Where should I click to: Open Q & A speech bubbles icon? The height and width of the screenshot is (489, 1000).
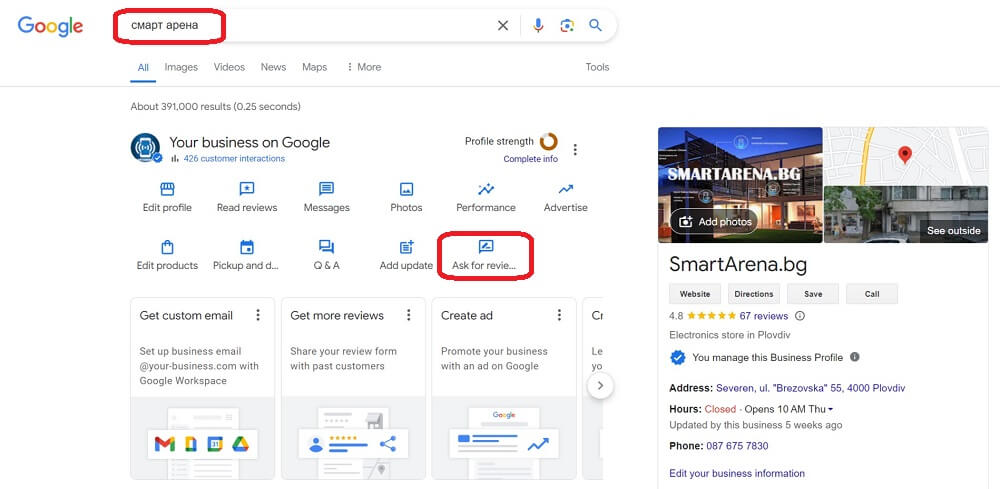coord(327,247)
